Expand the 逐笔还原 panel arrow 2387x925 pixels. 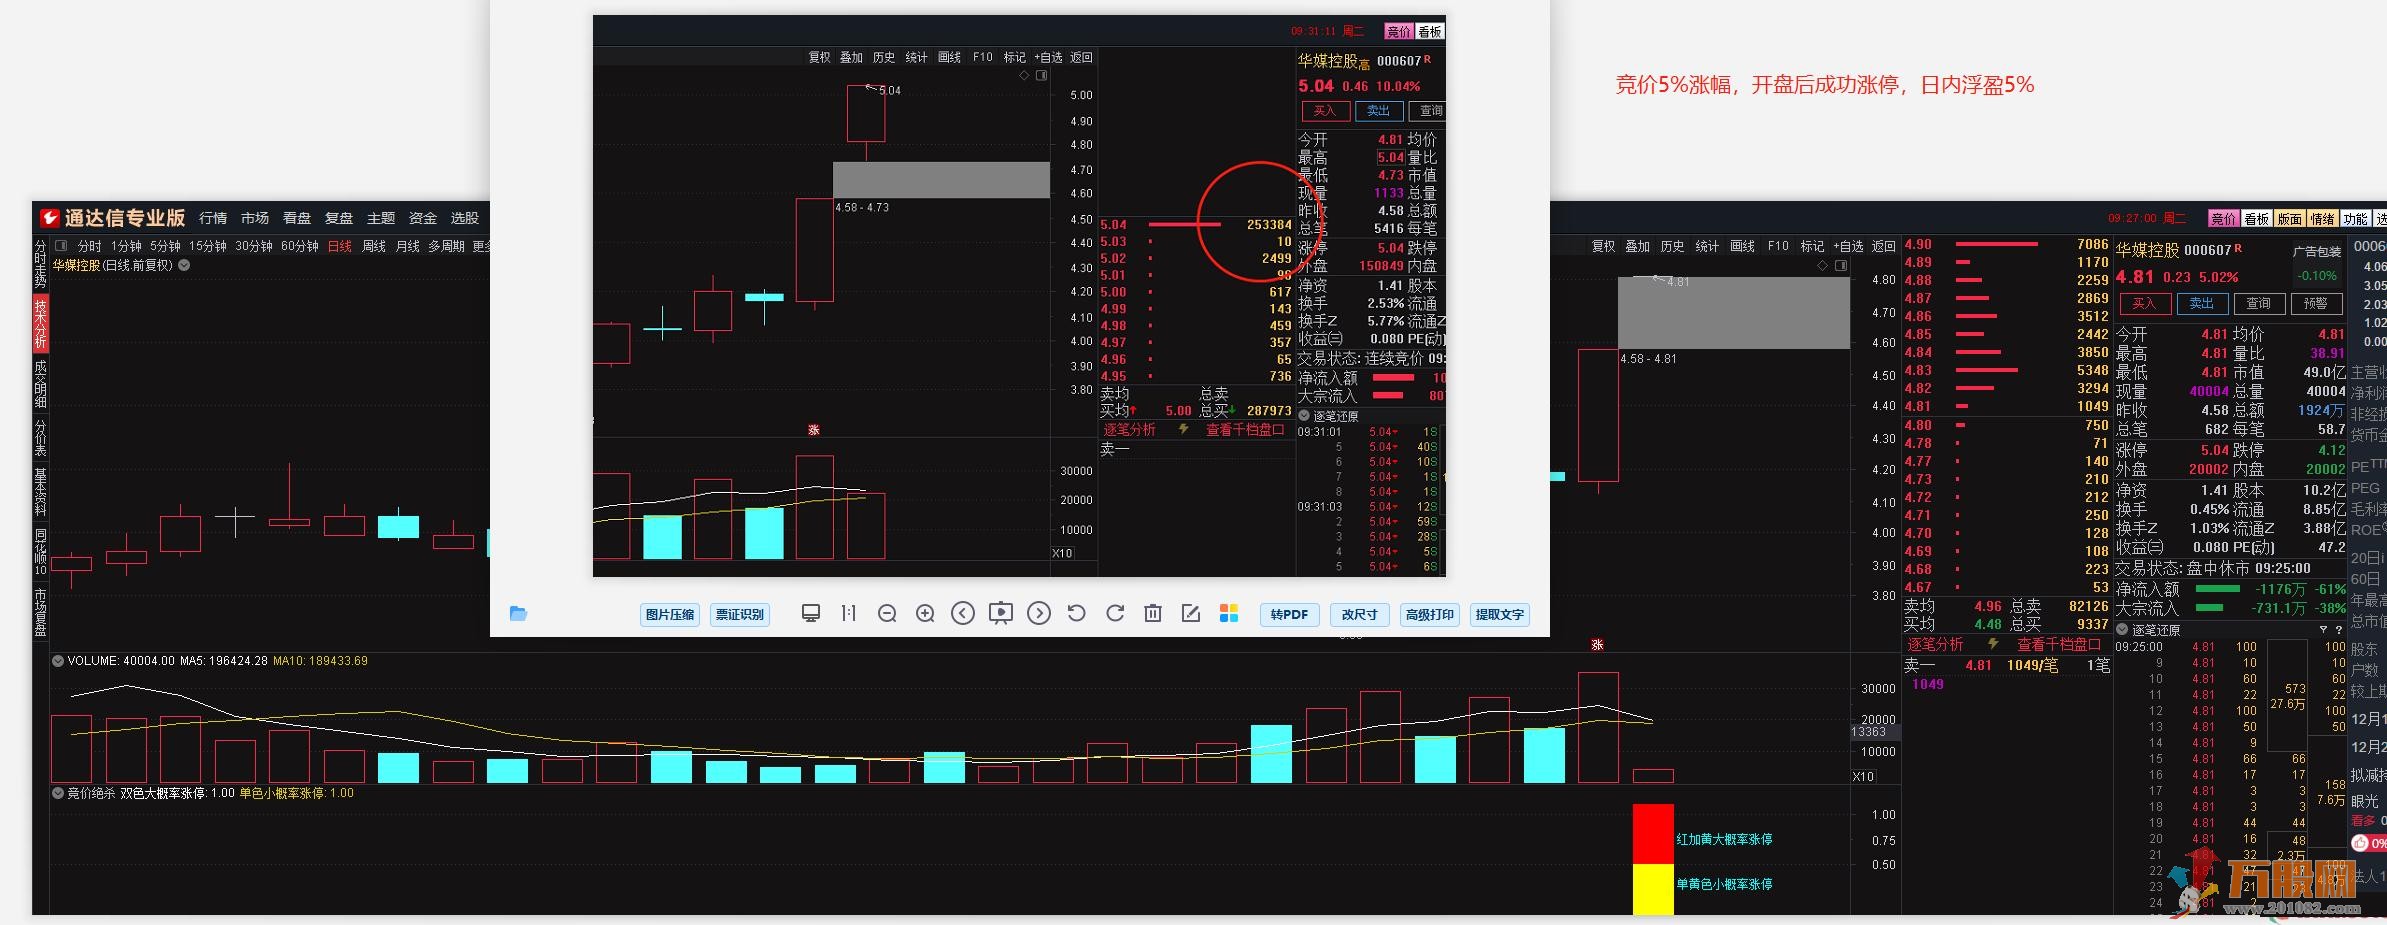(2122, 630)
